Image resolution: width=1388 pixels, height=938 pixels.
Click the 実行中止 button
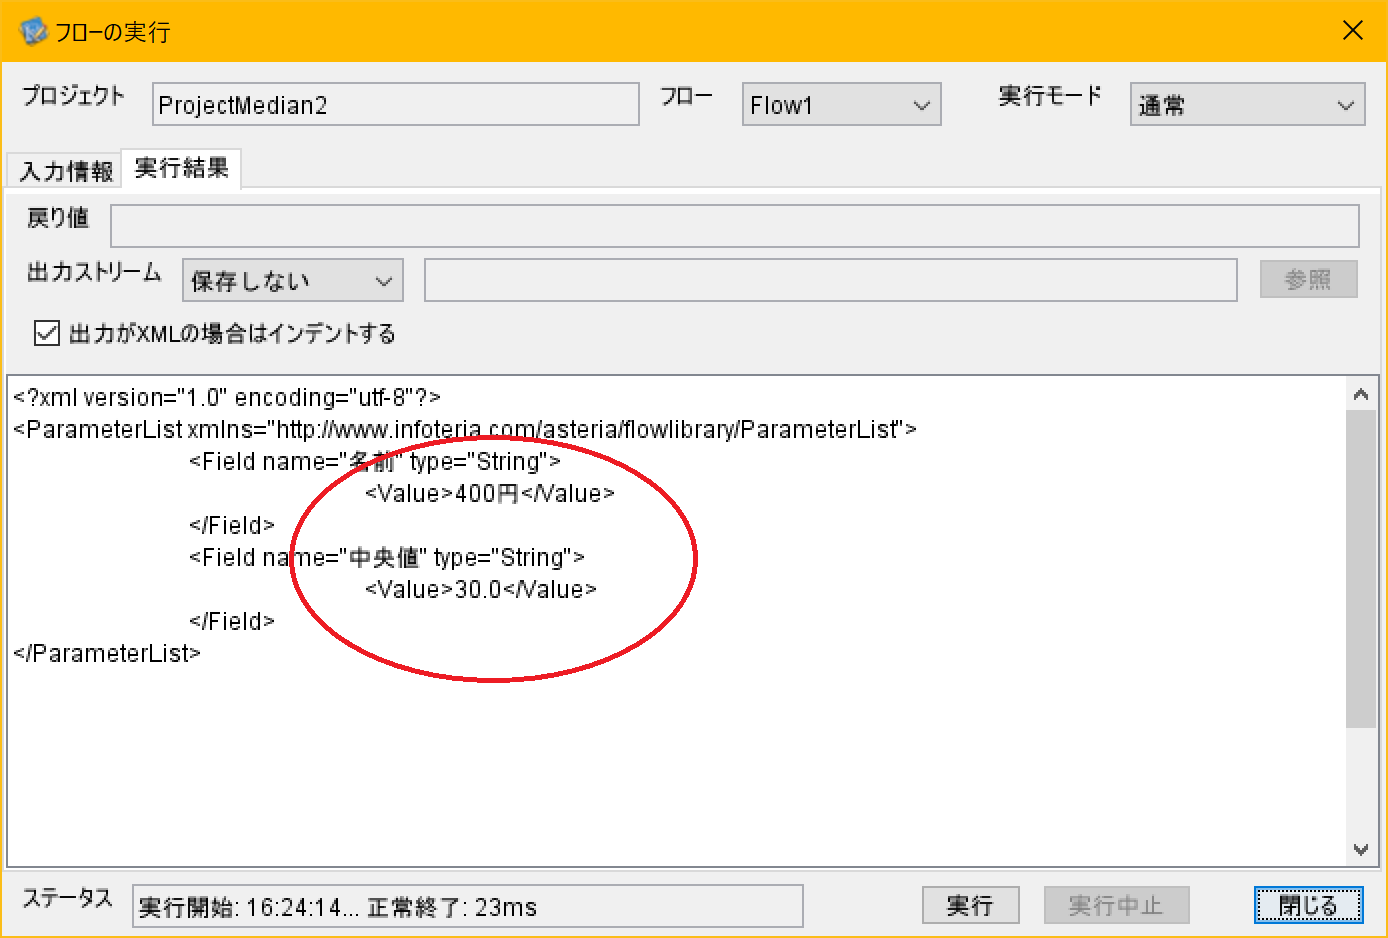point(1116,906)
